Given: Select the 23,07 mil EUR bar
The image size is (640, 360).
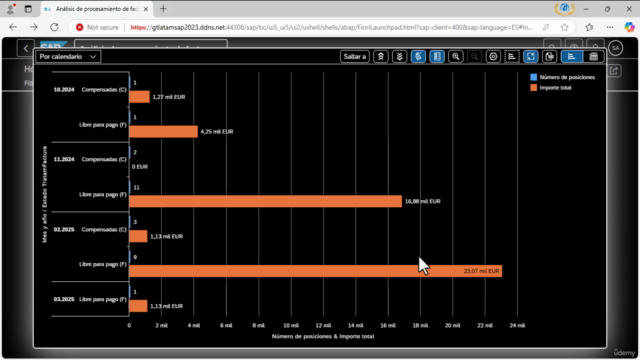Looking at the screenshot, I should click(x=316, y=271).
